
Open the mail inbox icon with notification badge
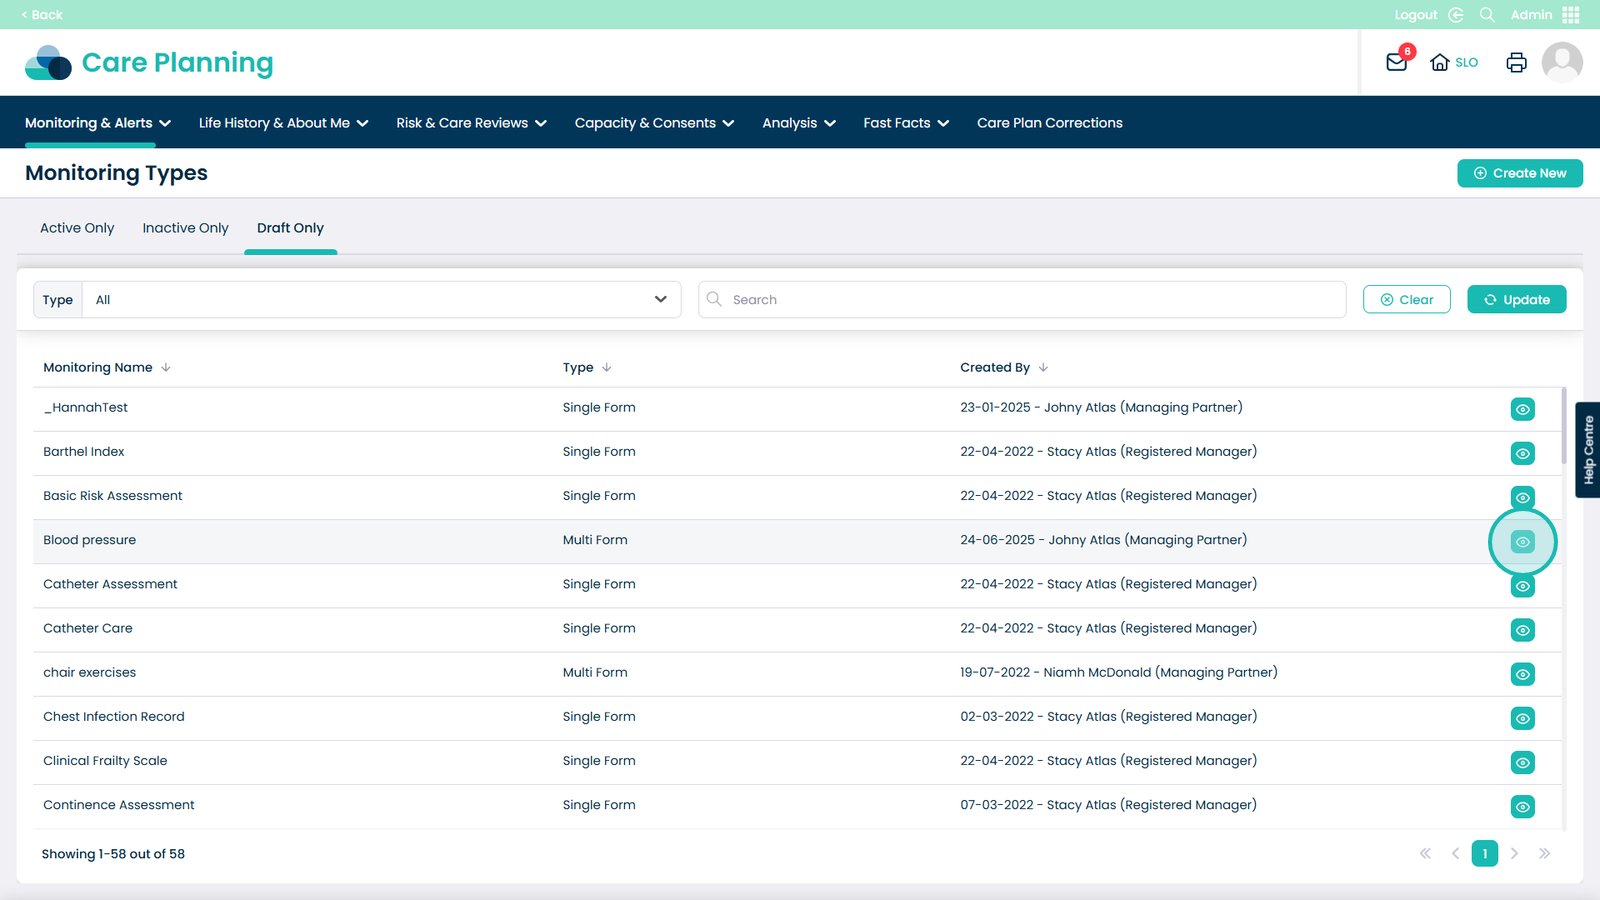(x=1397, y=62)
